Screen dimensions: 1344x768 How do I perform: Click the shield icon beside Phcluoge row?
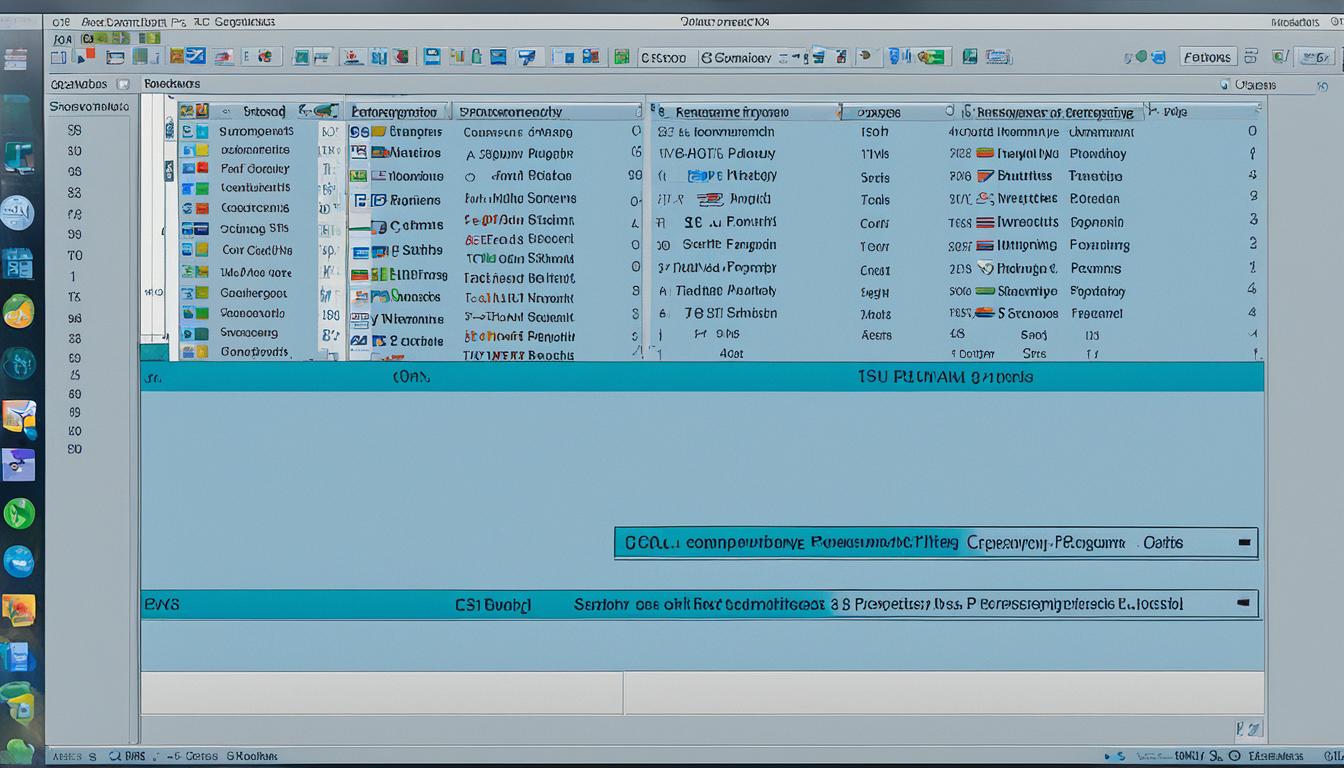coord(985,268)
